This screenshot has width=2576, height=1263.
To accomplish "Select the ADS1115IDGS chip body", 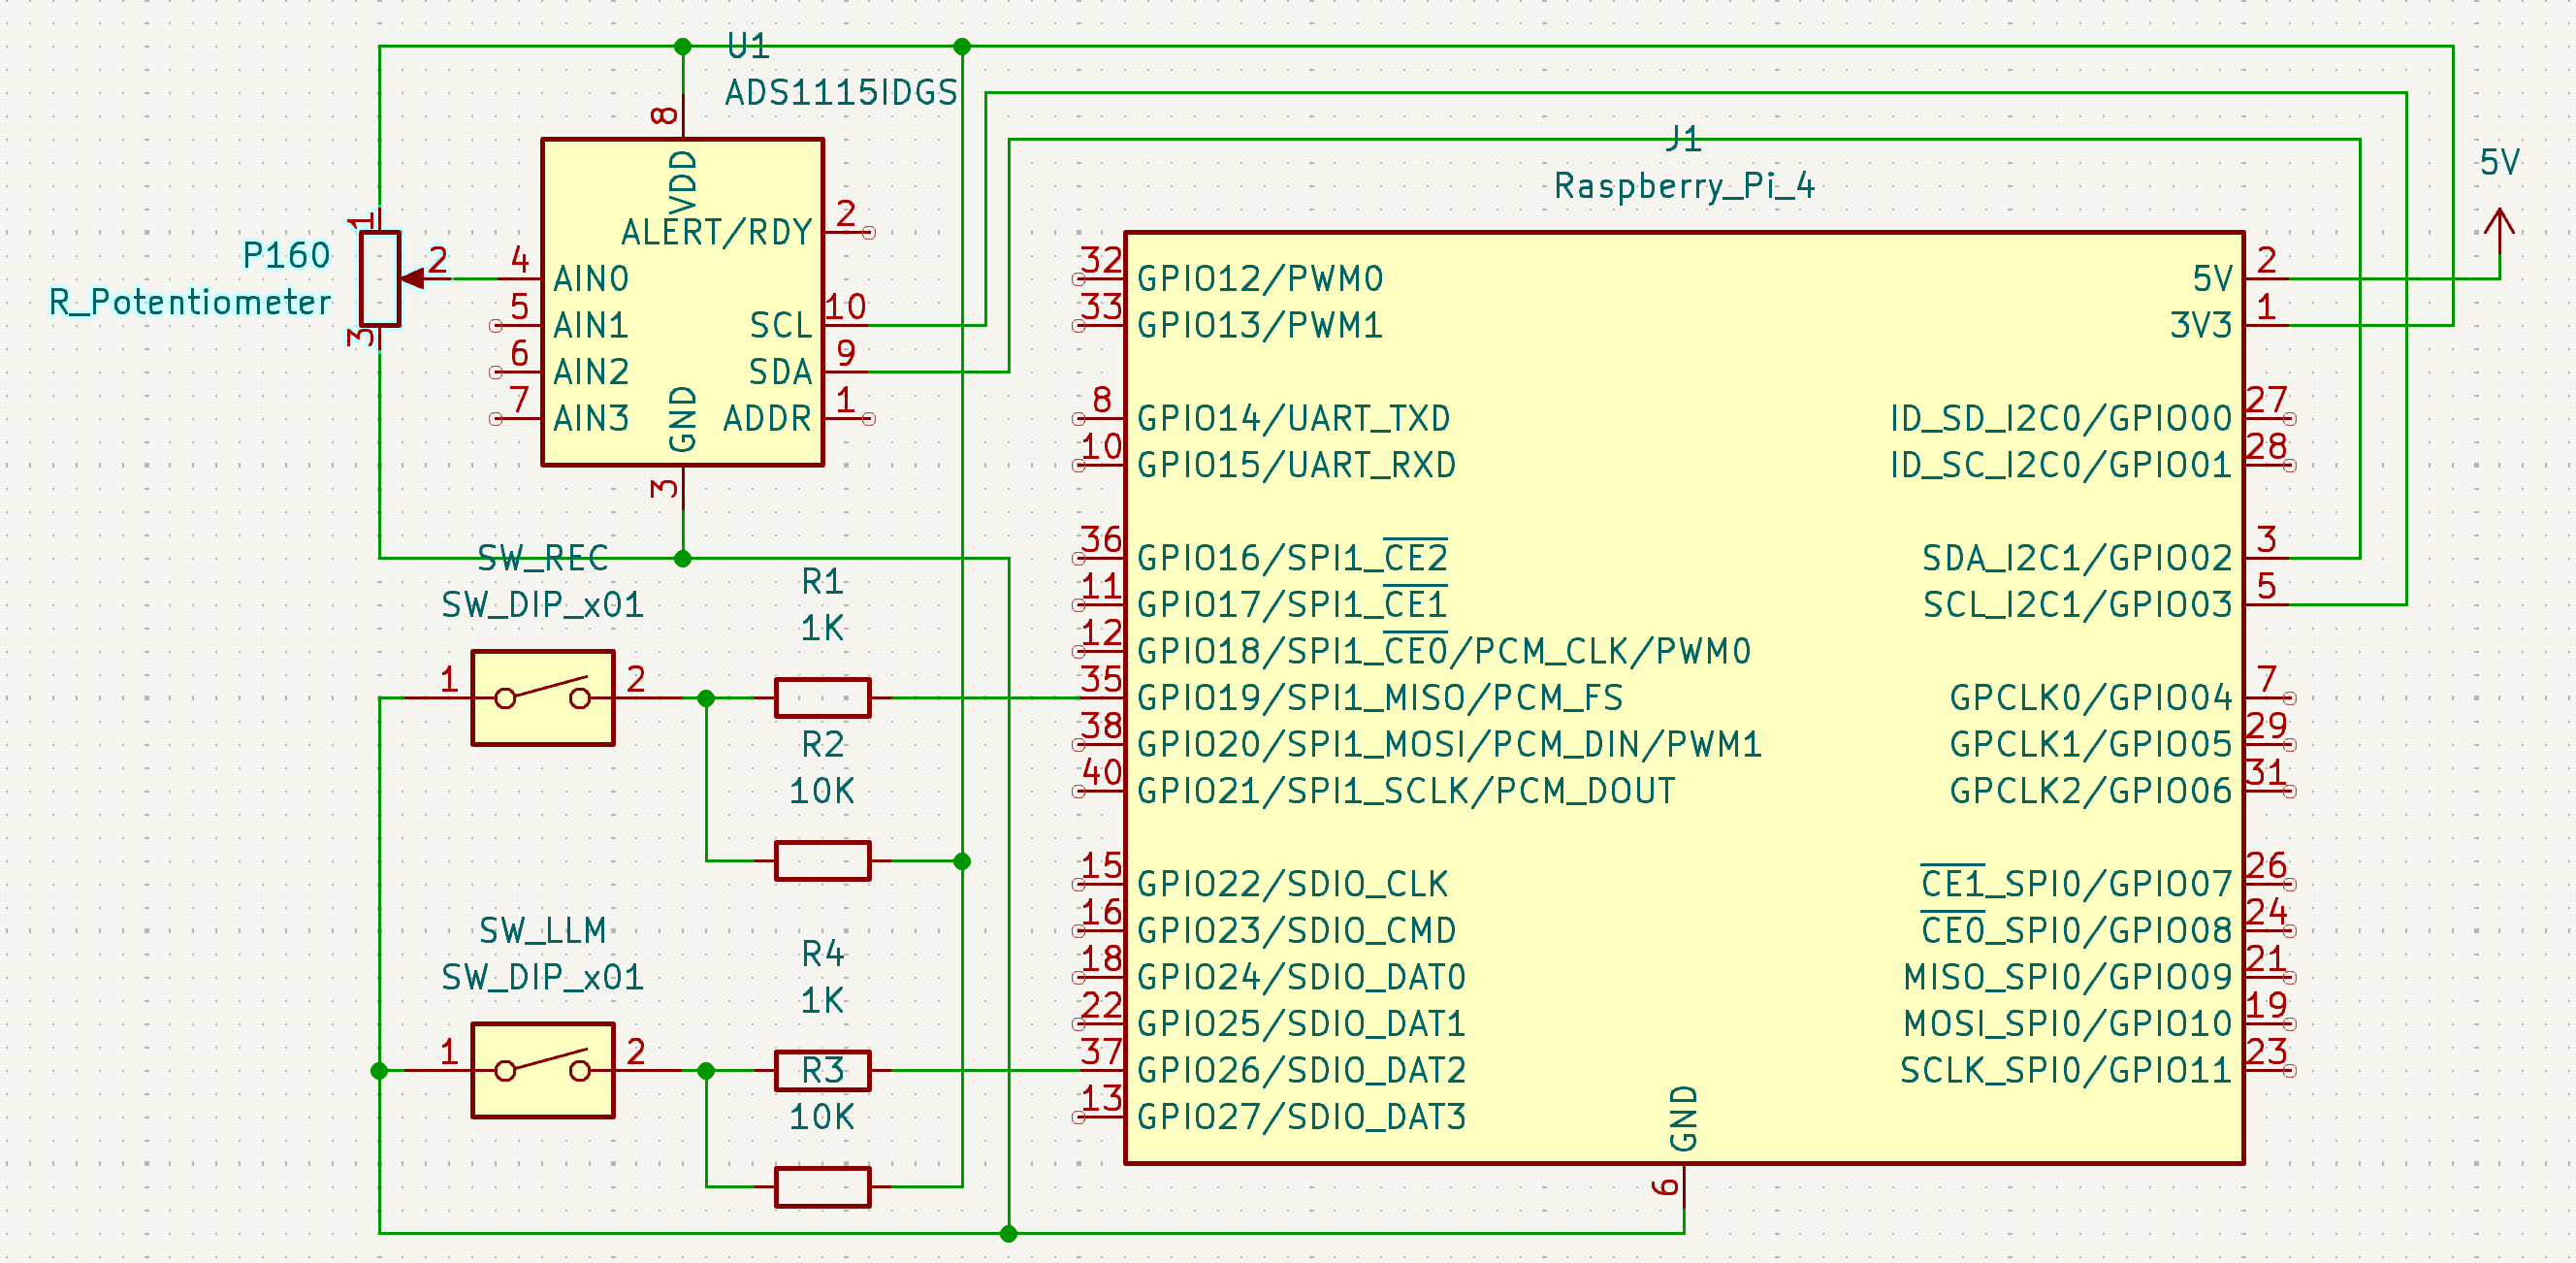I will 682,302.
